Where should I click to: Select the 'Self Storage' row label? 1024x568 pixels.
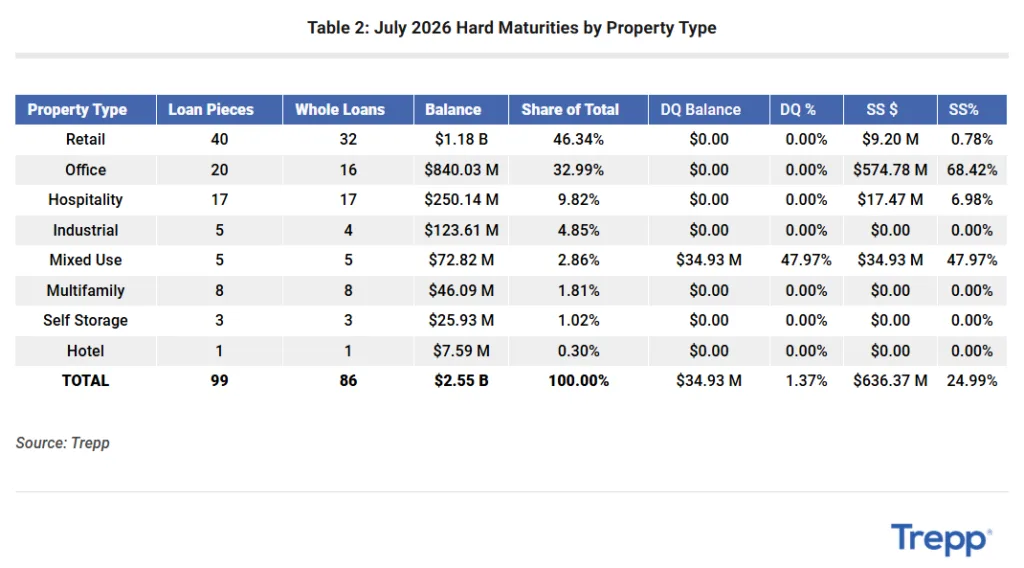coord(86,321)
